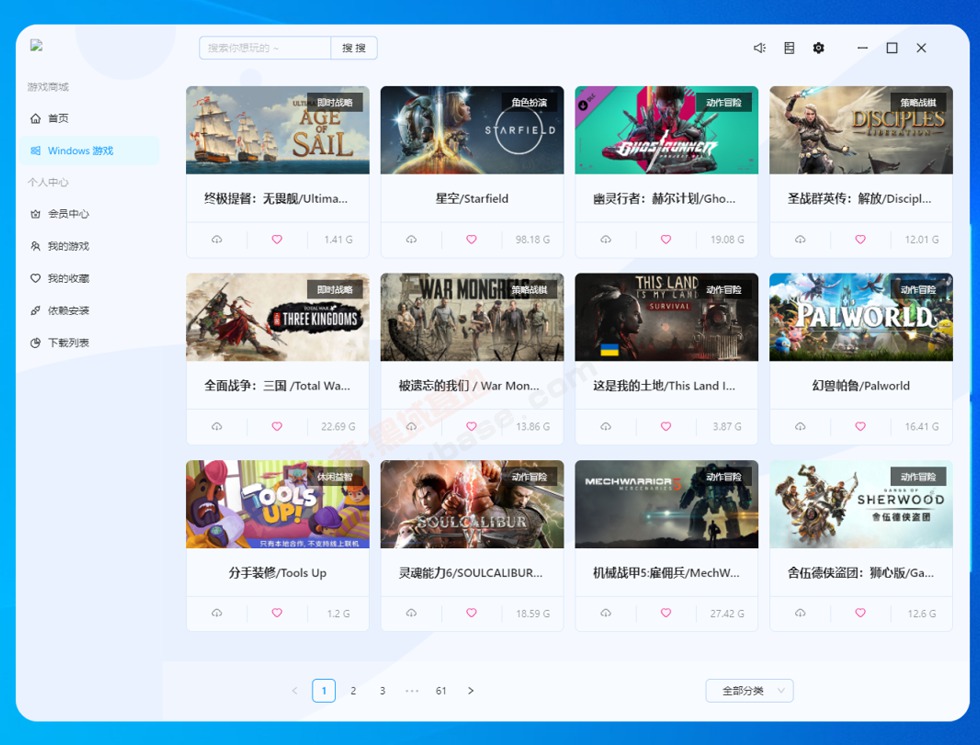Click download icon for Ultimate Age of Sail card
980x745 pixels.
[217, 239]
